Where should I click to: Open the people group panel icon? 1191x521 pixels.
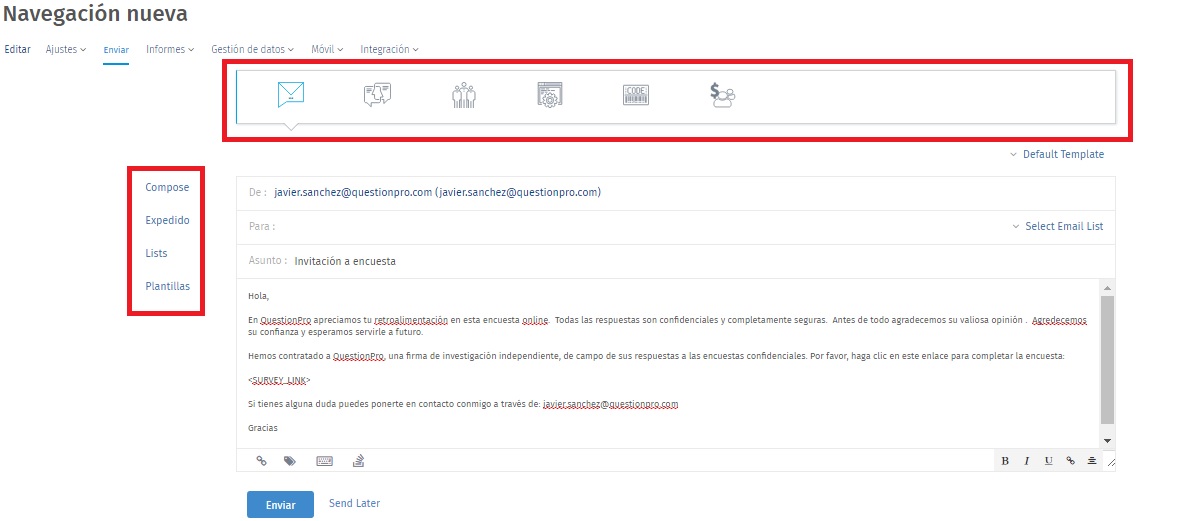click(x=463, y=95)
